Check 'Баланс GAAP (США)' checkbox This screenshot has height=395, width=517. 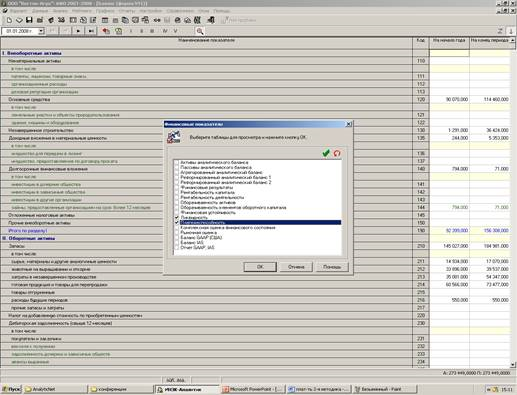[x=177, y=238]
